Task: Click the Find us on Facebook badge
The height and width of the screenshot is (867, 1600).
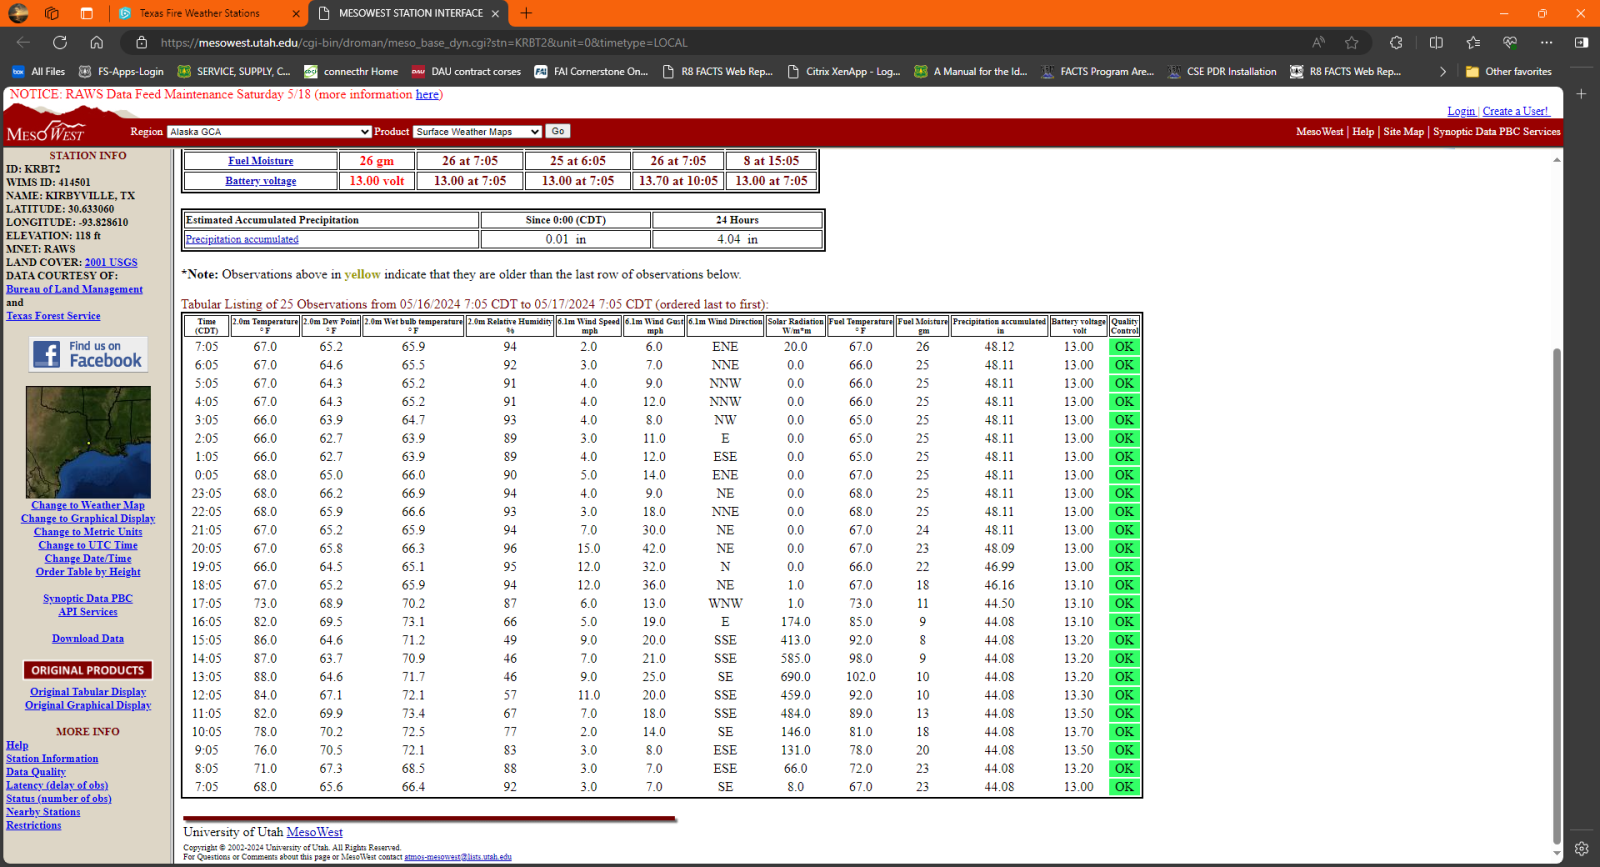Action: 88,354
